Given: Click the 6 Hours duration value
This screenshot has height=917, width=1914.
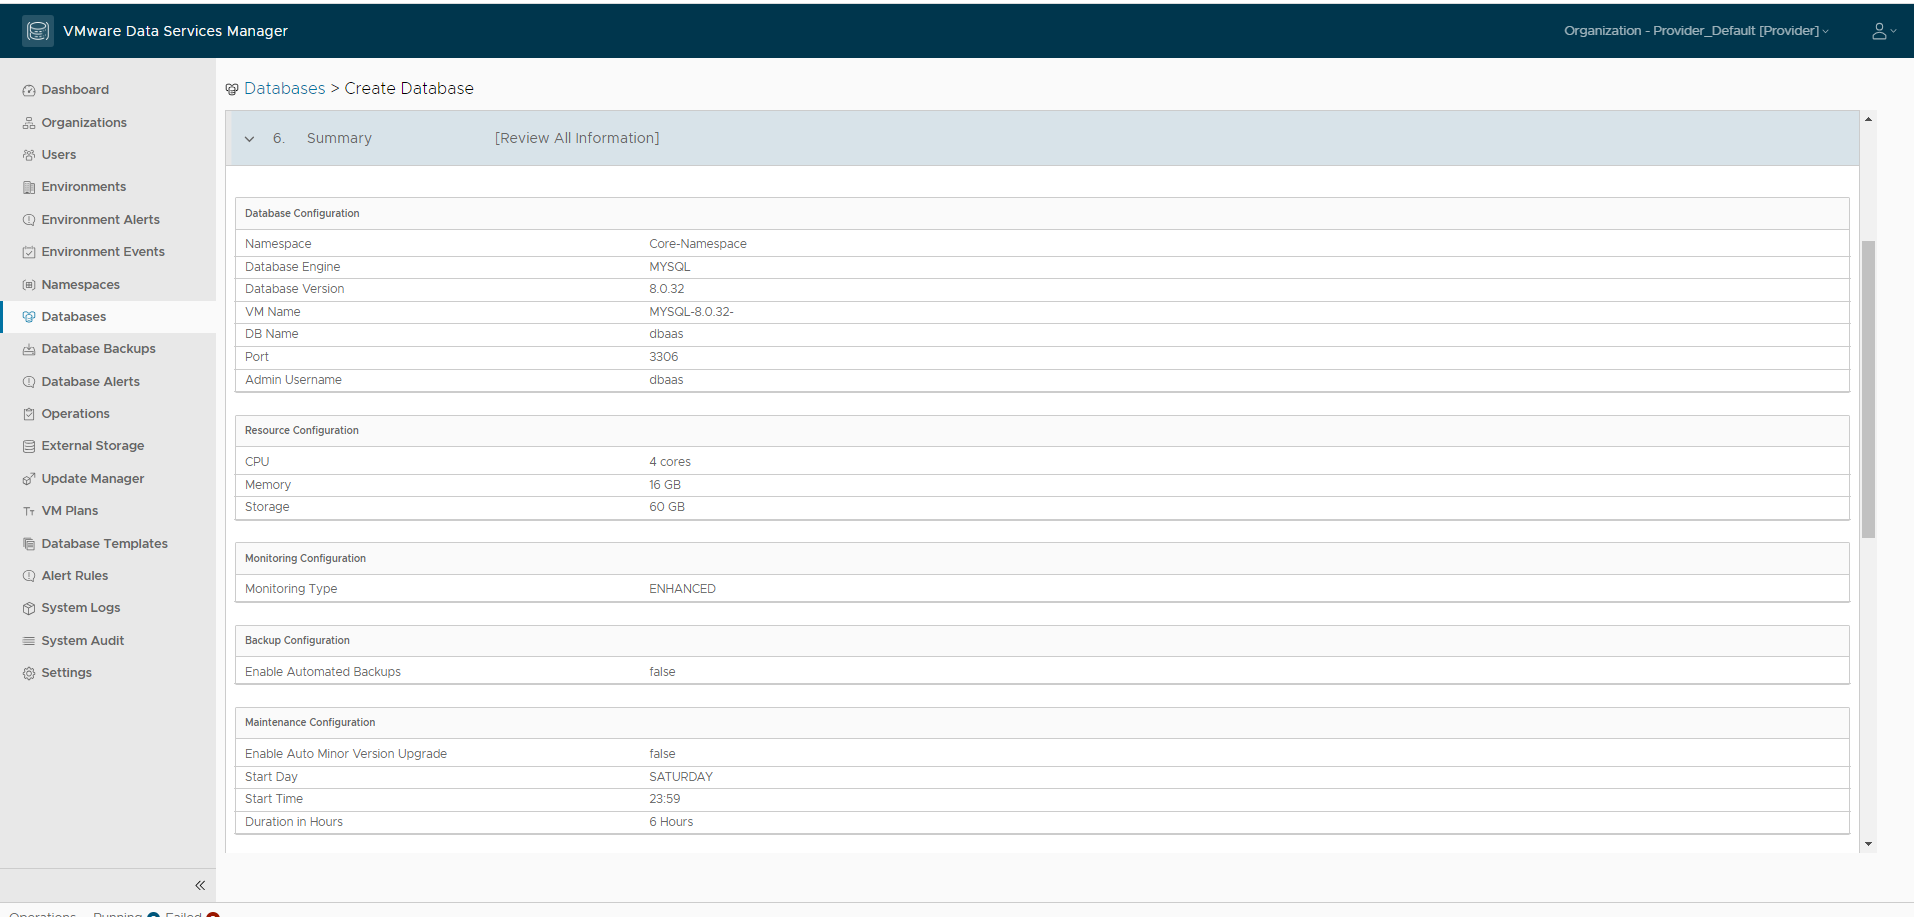Looking at the screenshot, I should [671, 822].
